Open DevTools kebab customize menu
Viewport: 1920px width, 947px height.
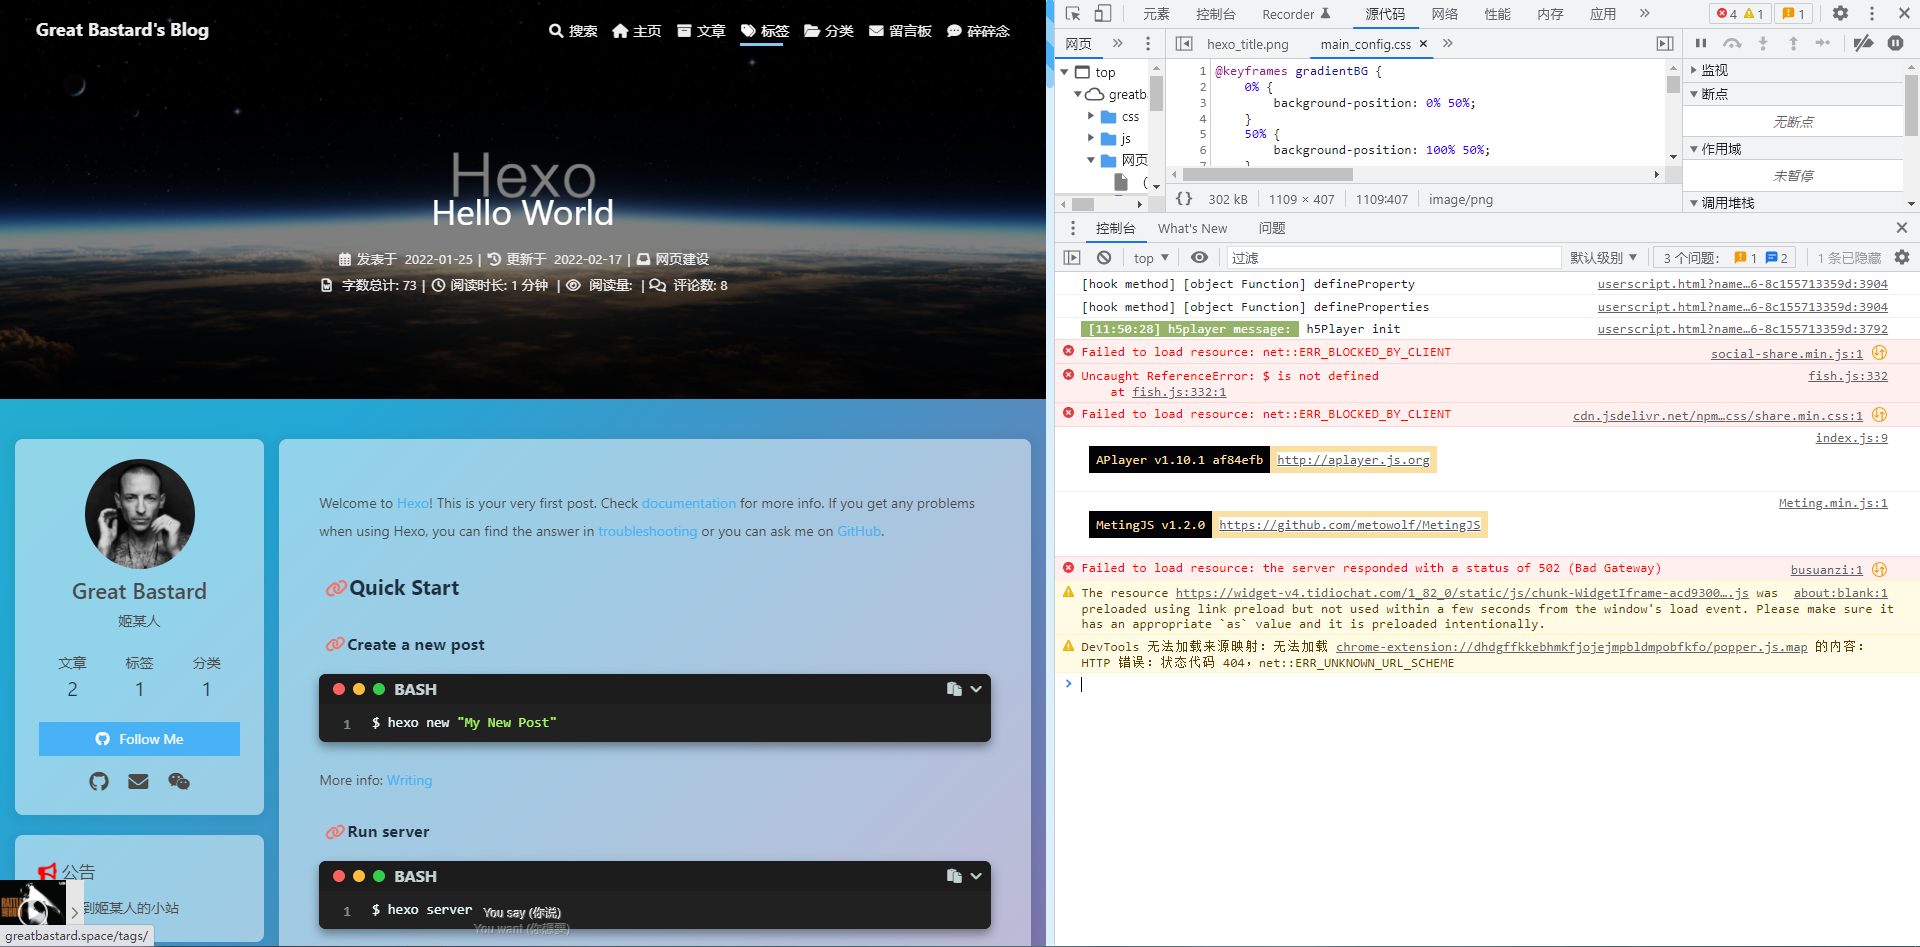[1872, 14]
